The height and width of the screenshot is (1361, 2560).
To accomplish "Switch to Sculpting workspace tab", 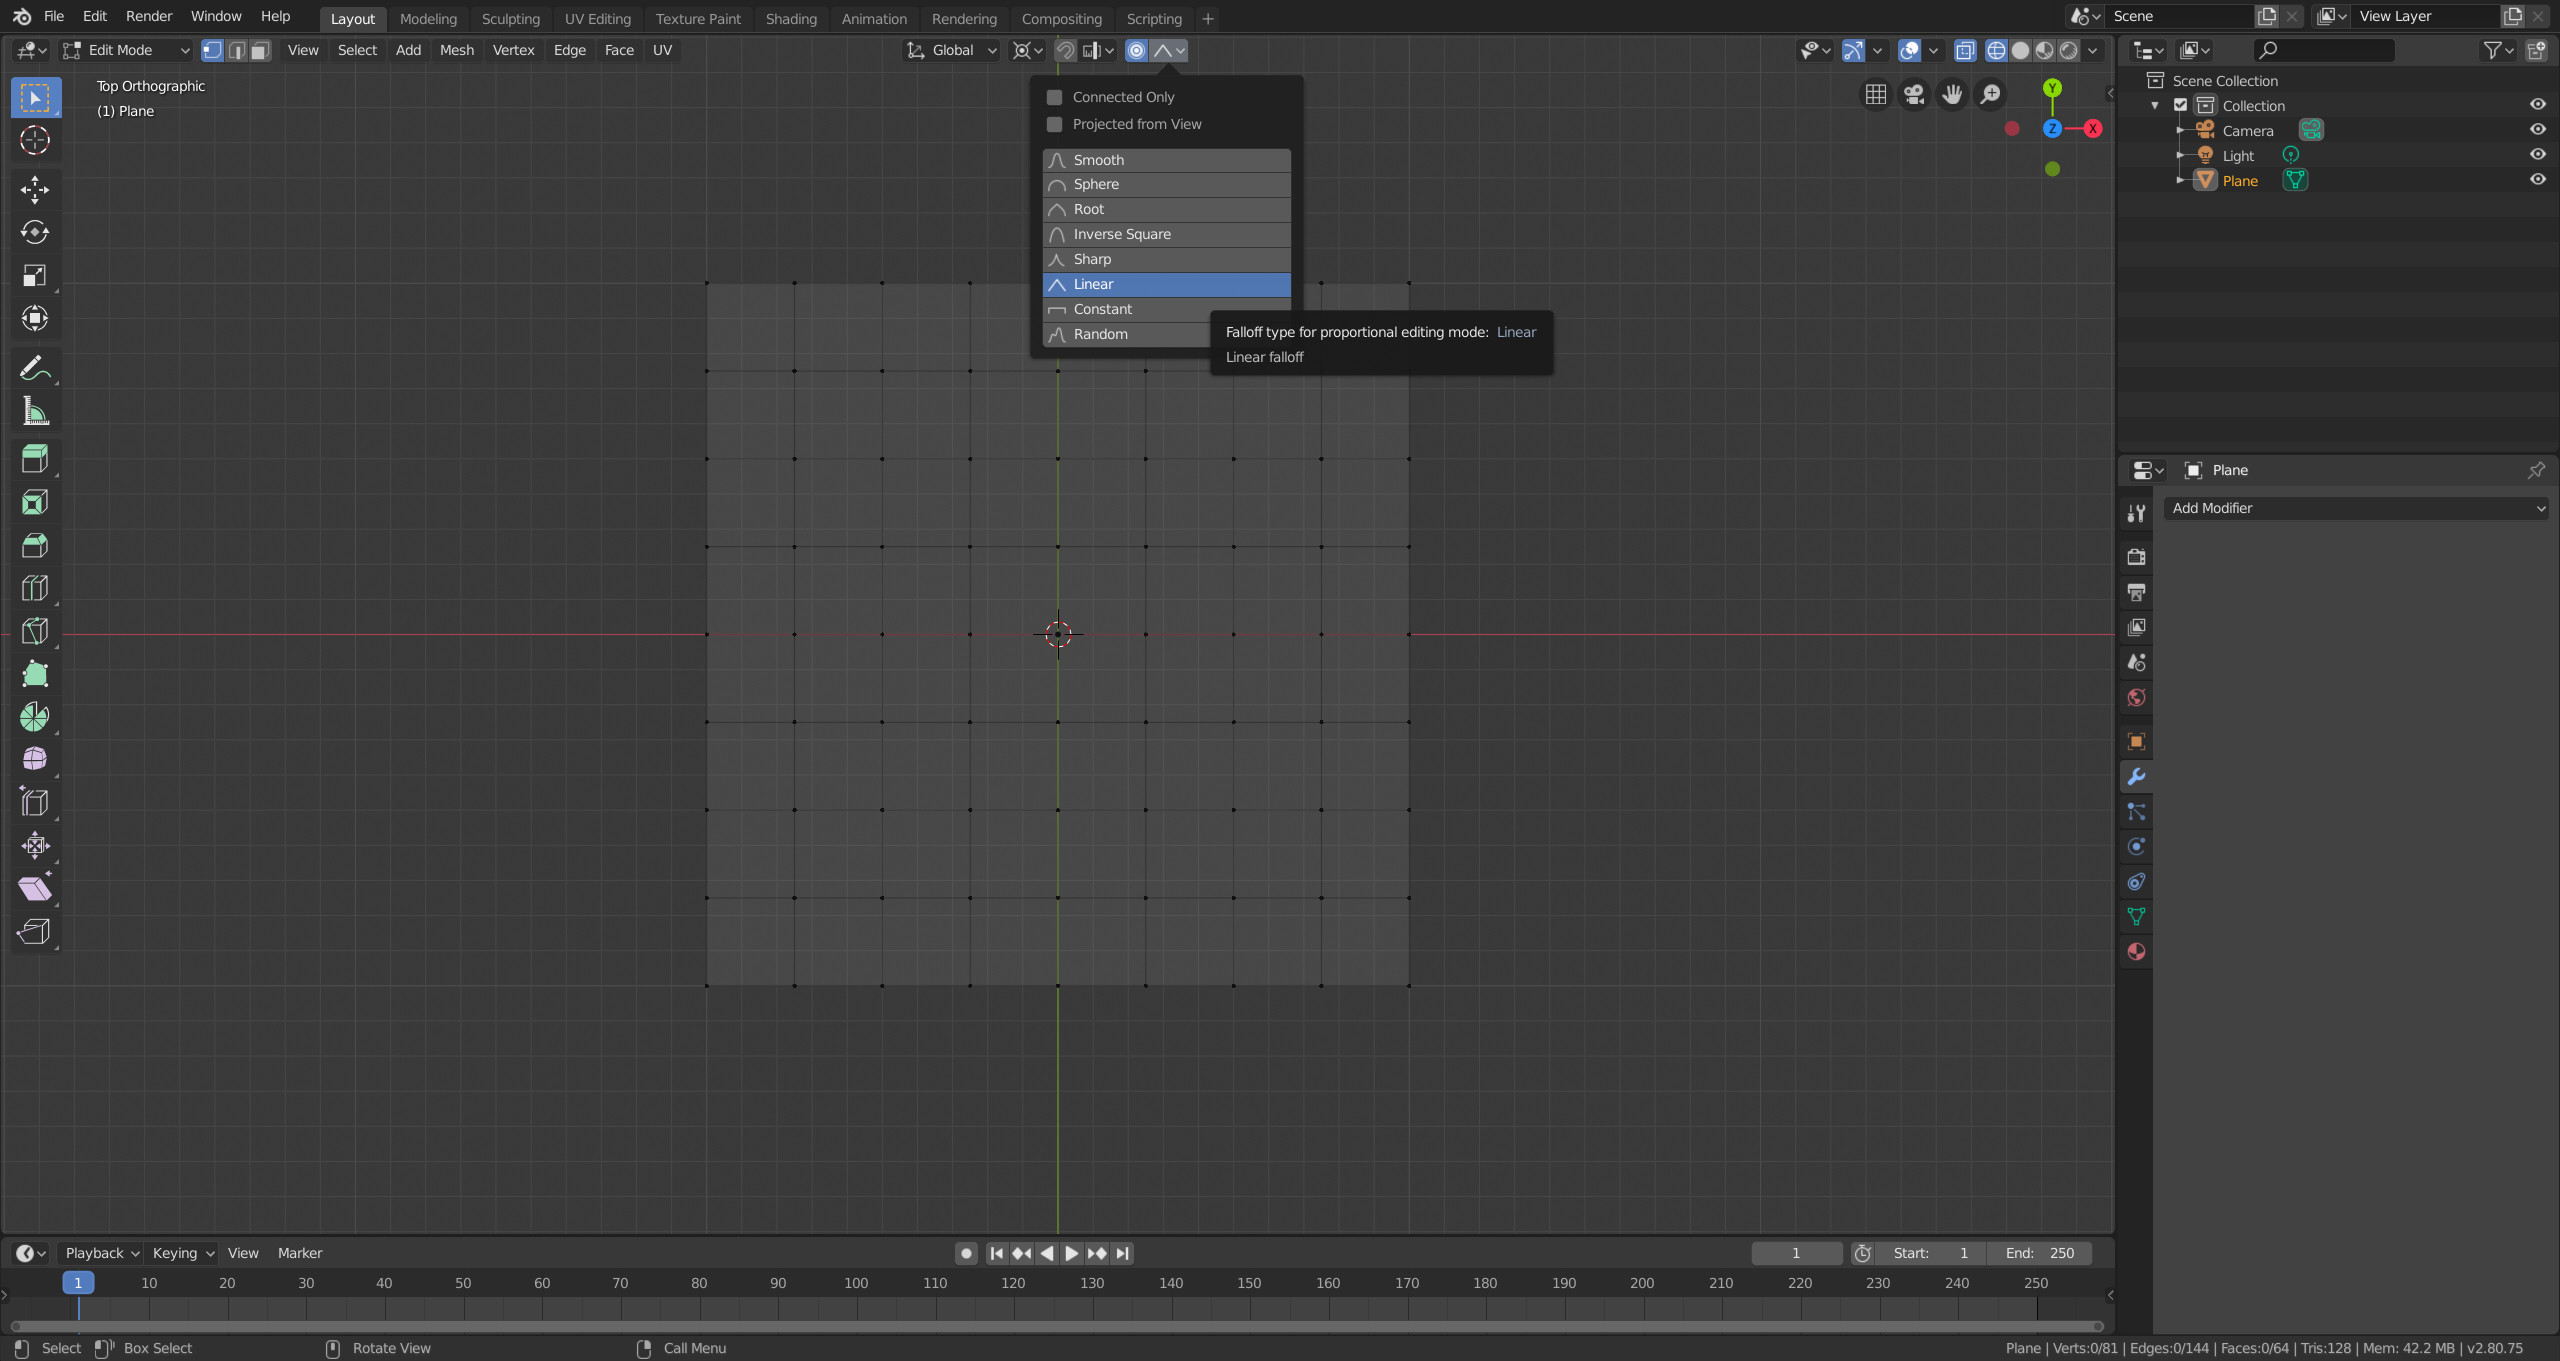I will (510, 17).
